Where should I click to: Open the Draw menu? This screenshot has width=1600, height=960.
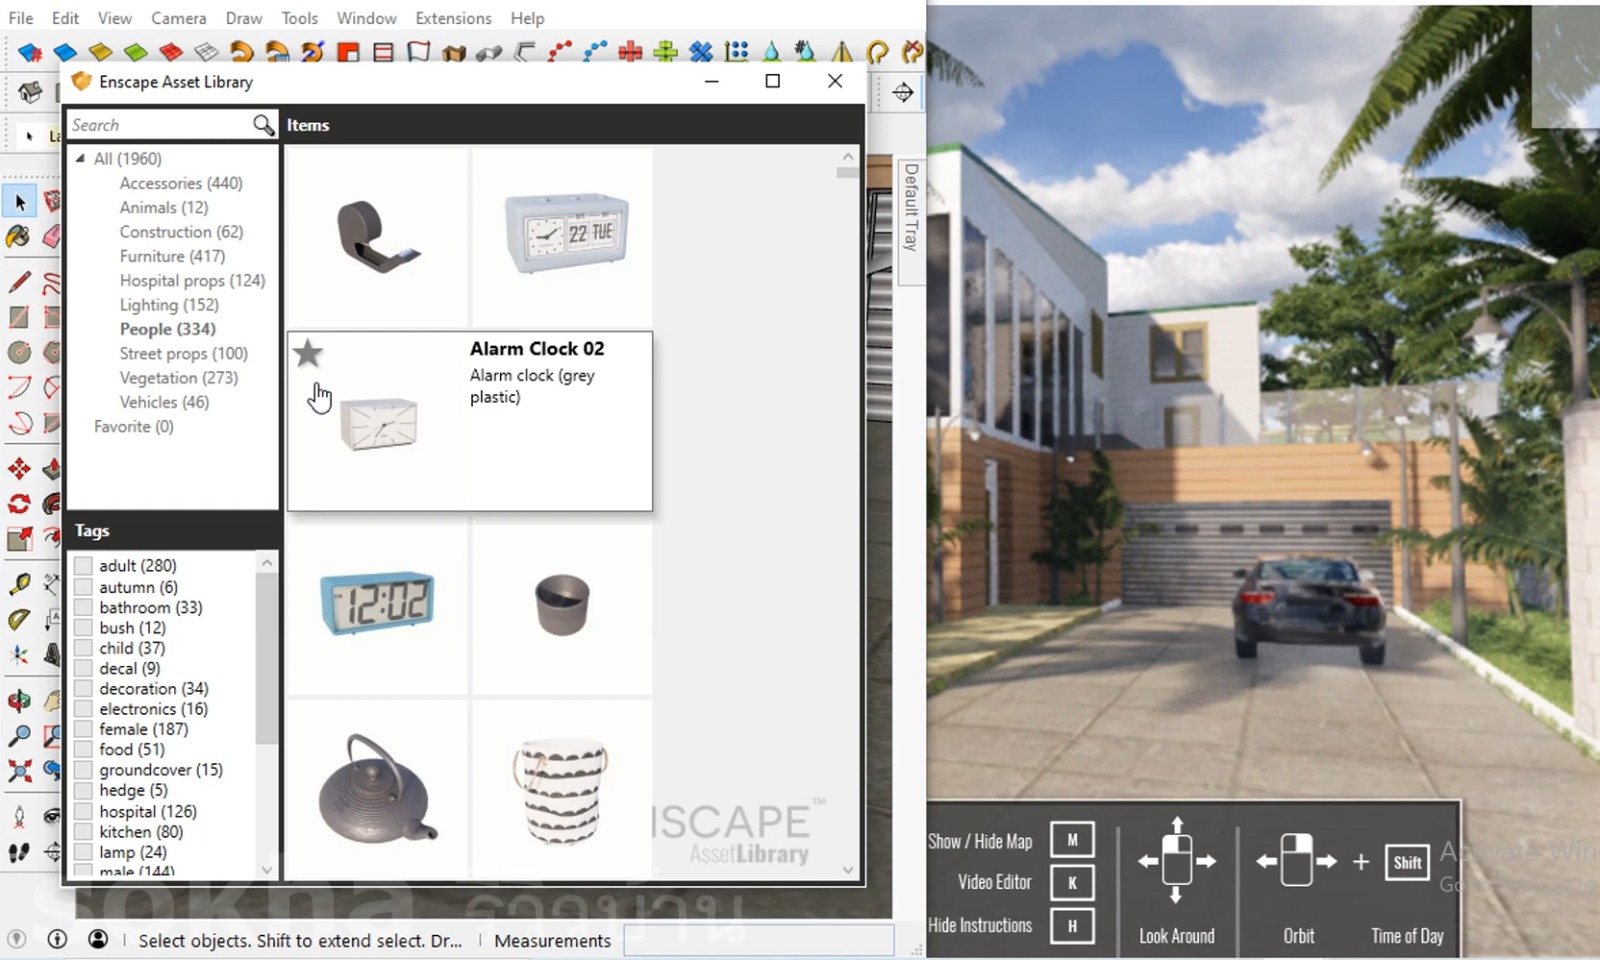click(x=244, y=18)
